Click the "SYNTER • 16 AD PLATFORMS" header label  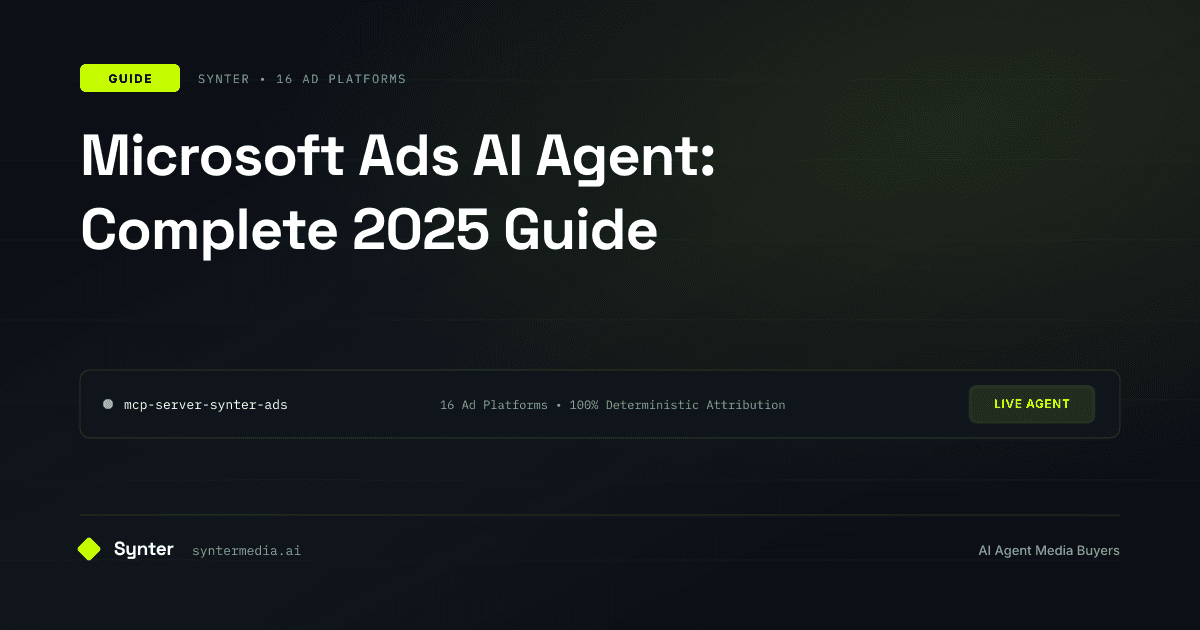(301, 79)
